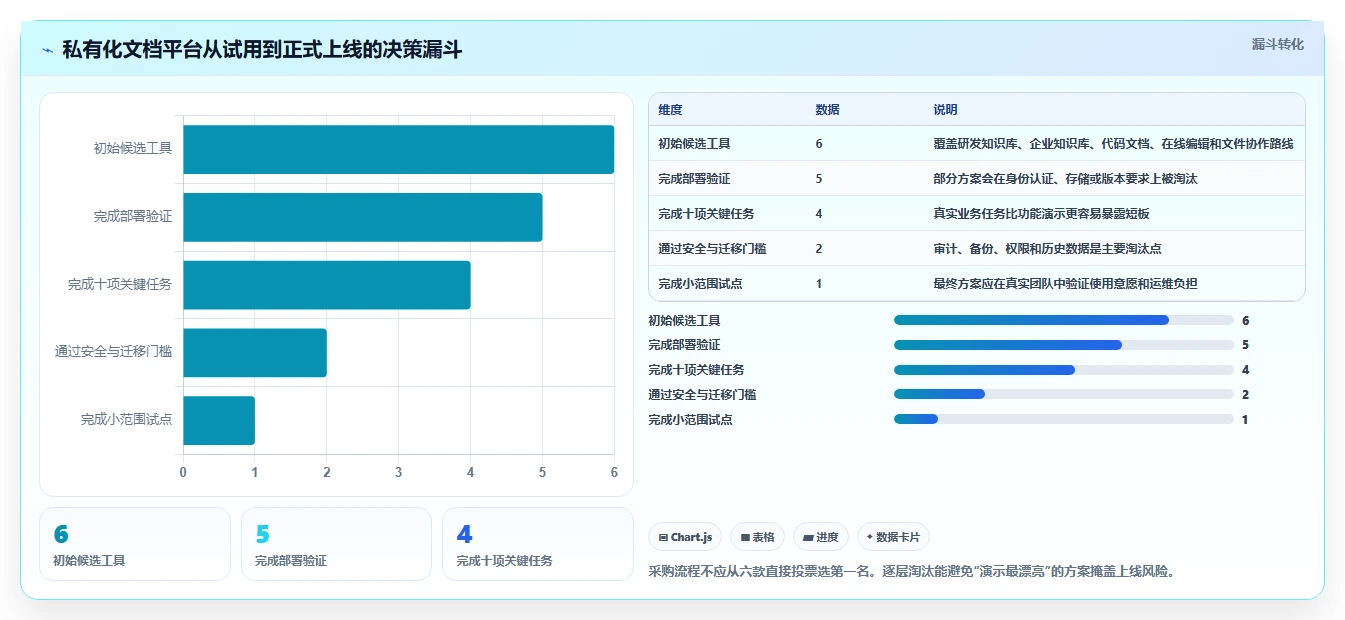Click the 完成十项关键任务 progress bar
The image size is (1345, 620).
coord(1063,370)
